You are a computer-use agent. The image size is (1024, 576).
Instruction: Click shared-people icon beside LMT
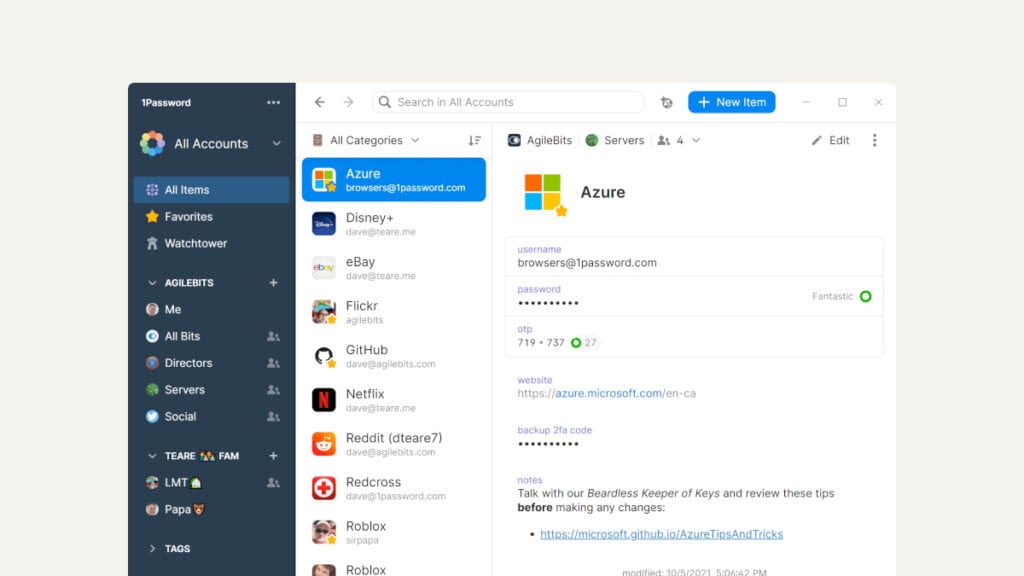pyautogui.click(x=273, y=483)
